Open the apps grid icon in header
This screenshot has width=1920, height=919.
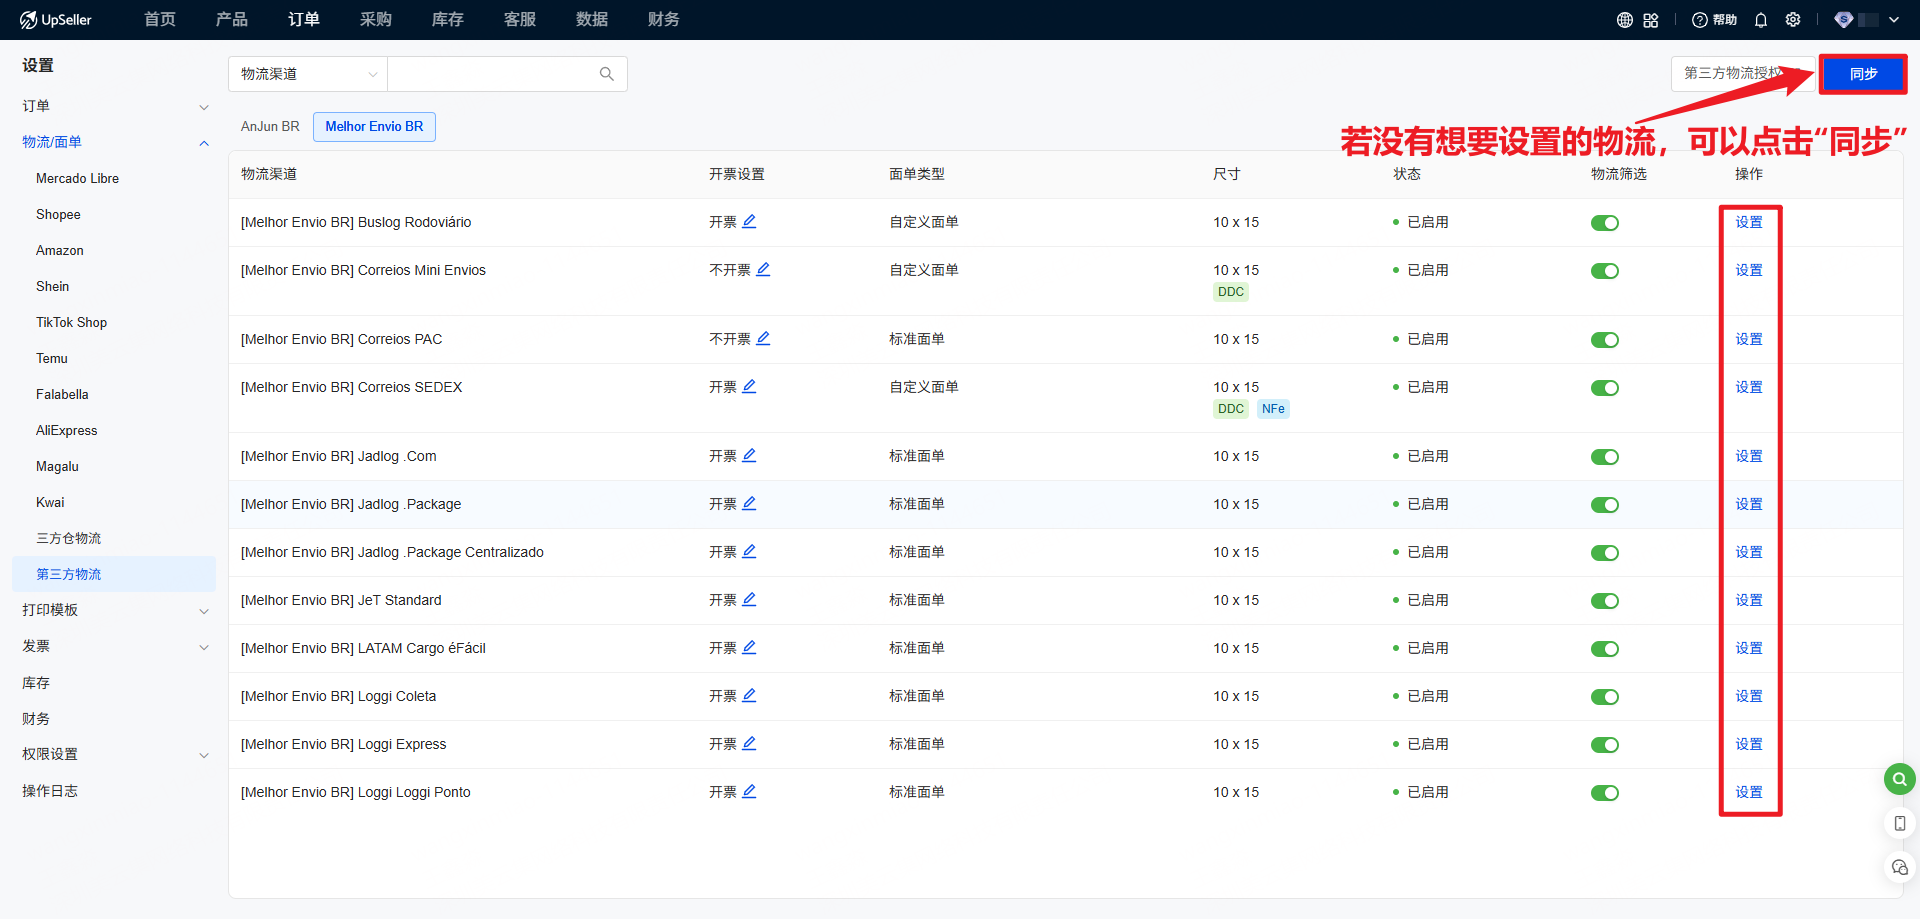[x=1651, y=20]
